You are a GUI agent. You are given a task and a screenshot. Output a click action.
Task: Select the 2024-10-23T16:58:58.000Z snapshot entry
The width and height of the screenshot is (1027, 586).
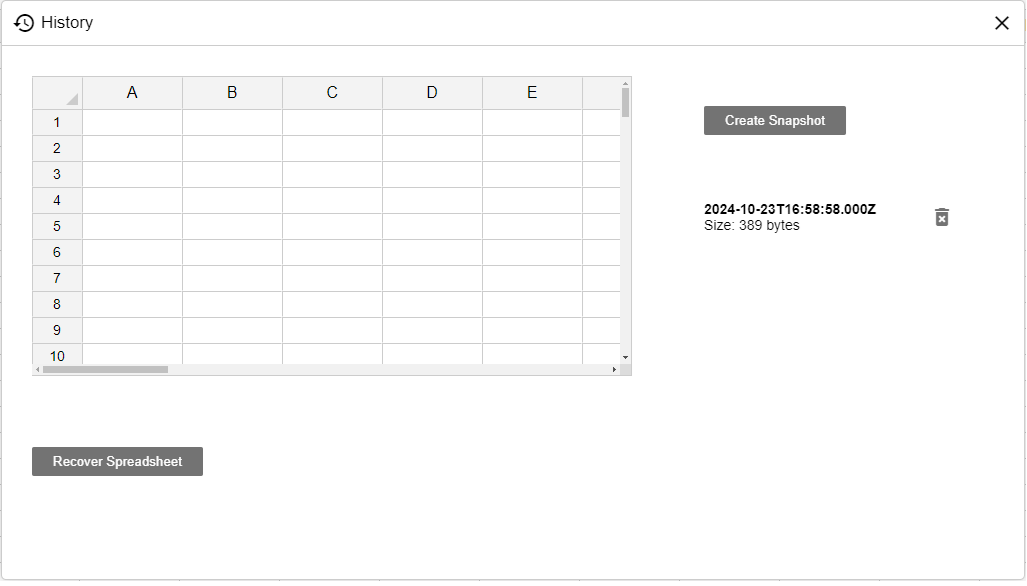click(789, 217)
